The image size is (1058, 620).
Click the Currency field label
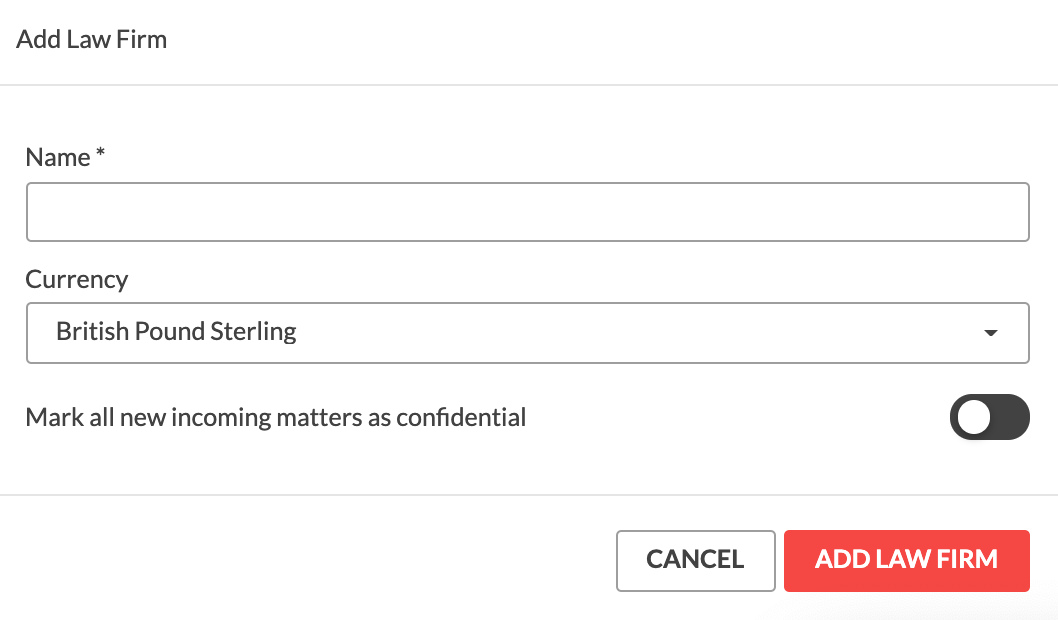[x=77, y=279]
